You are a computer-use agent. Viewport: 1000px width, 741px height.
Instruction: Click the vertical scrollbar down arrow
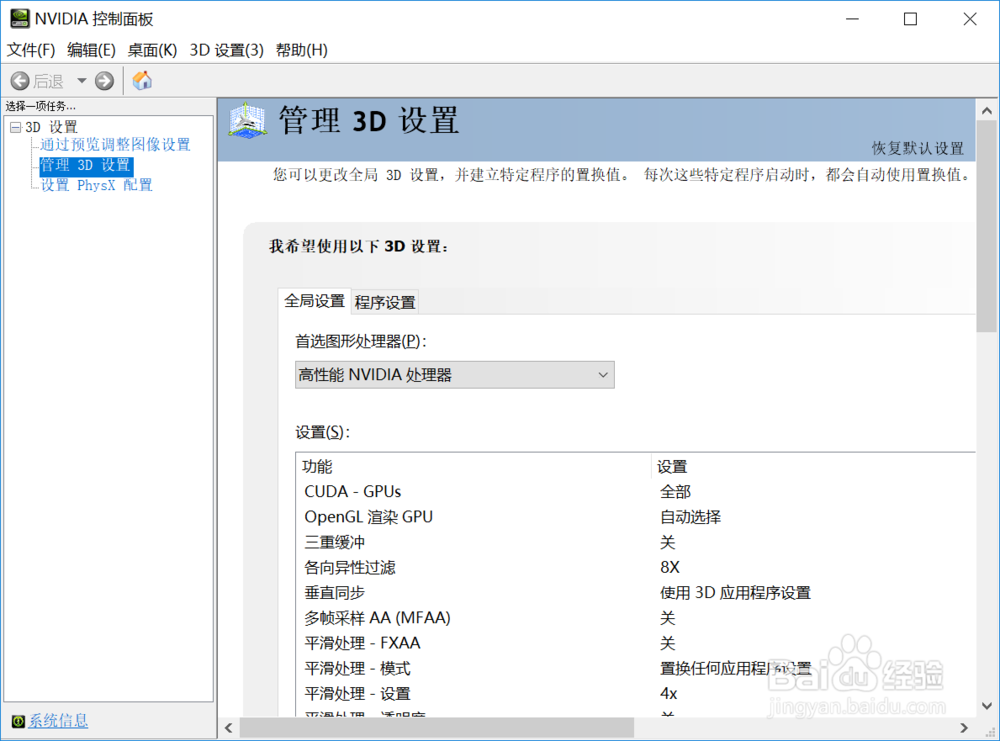point(987,706)
